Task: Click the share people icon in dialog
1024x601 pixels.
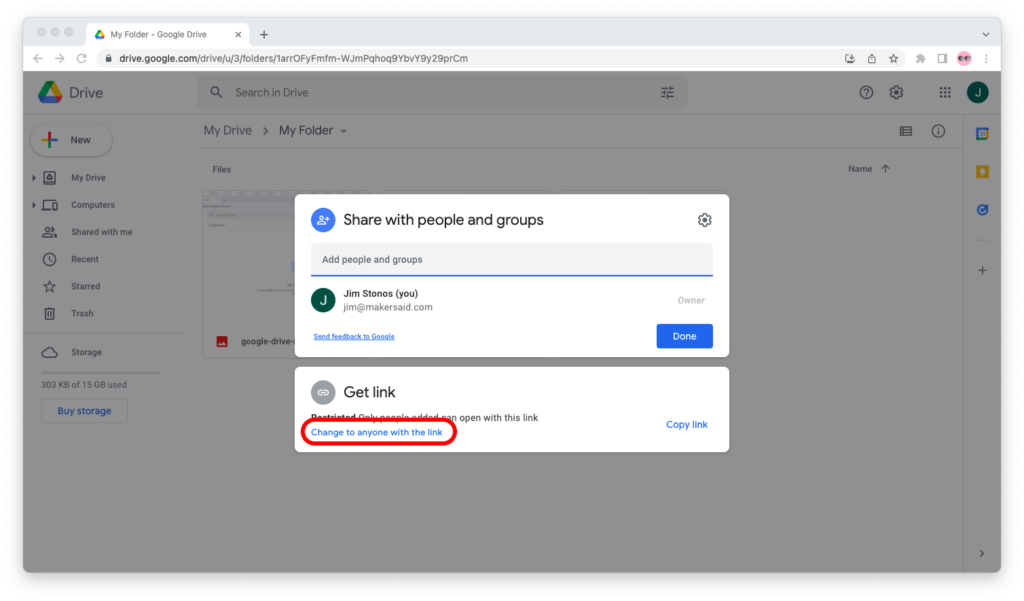Action: tap(323, 220)
